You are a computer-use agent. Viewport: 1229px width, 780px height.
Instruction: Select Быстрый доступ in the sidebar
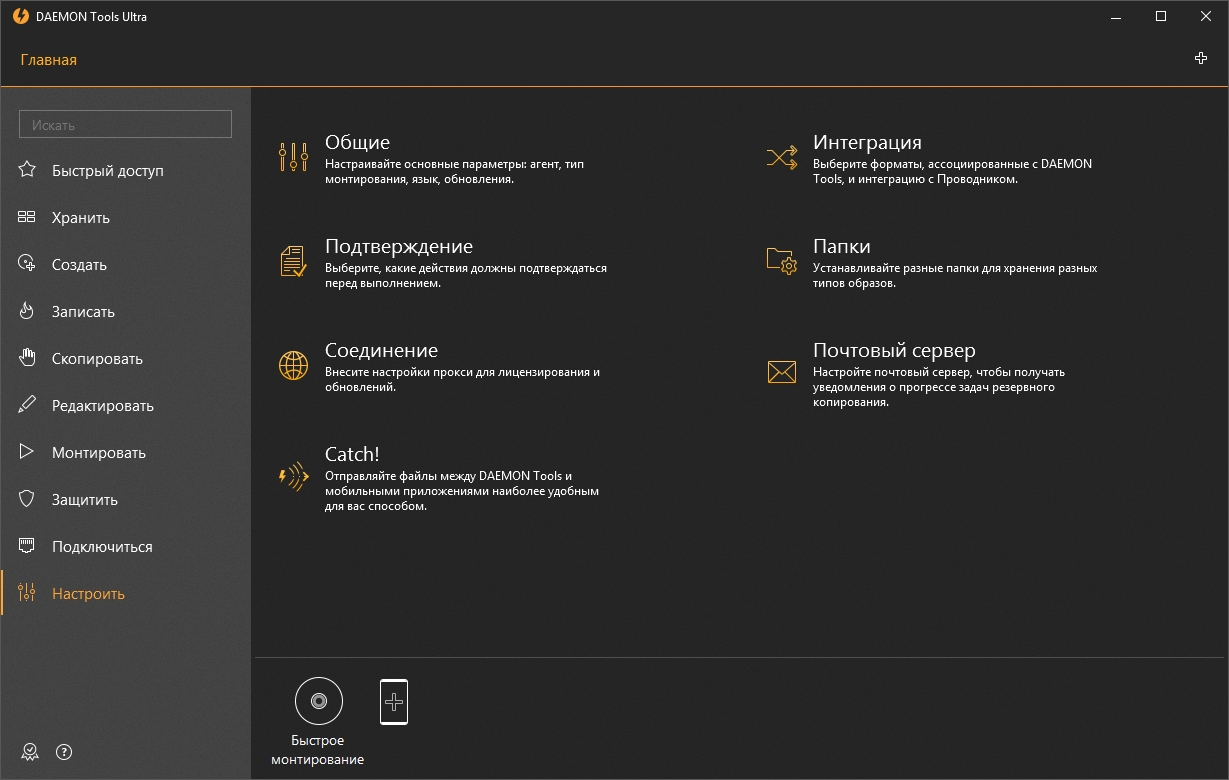[107, 171]
